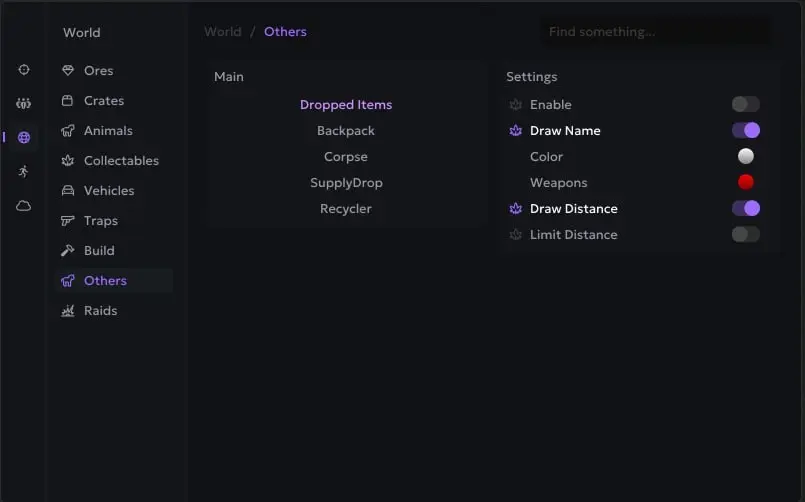805x502 pixels.
Task: Select Backpack in the Main list
Action: pyautogui.click(x=346, y=131)
